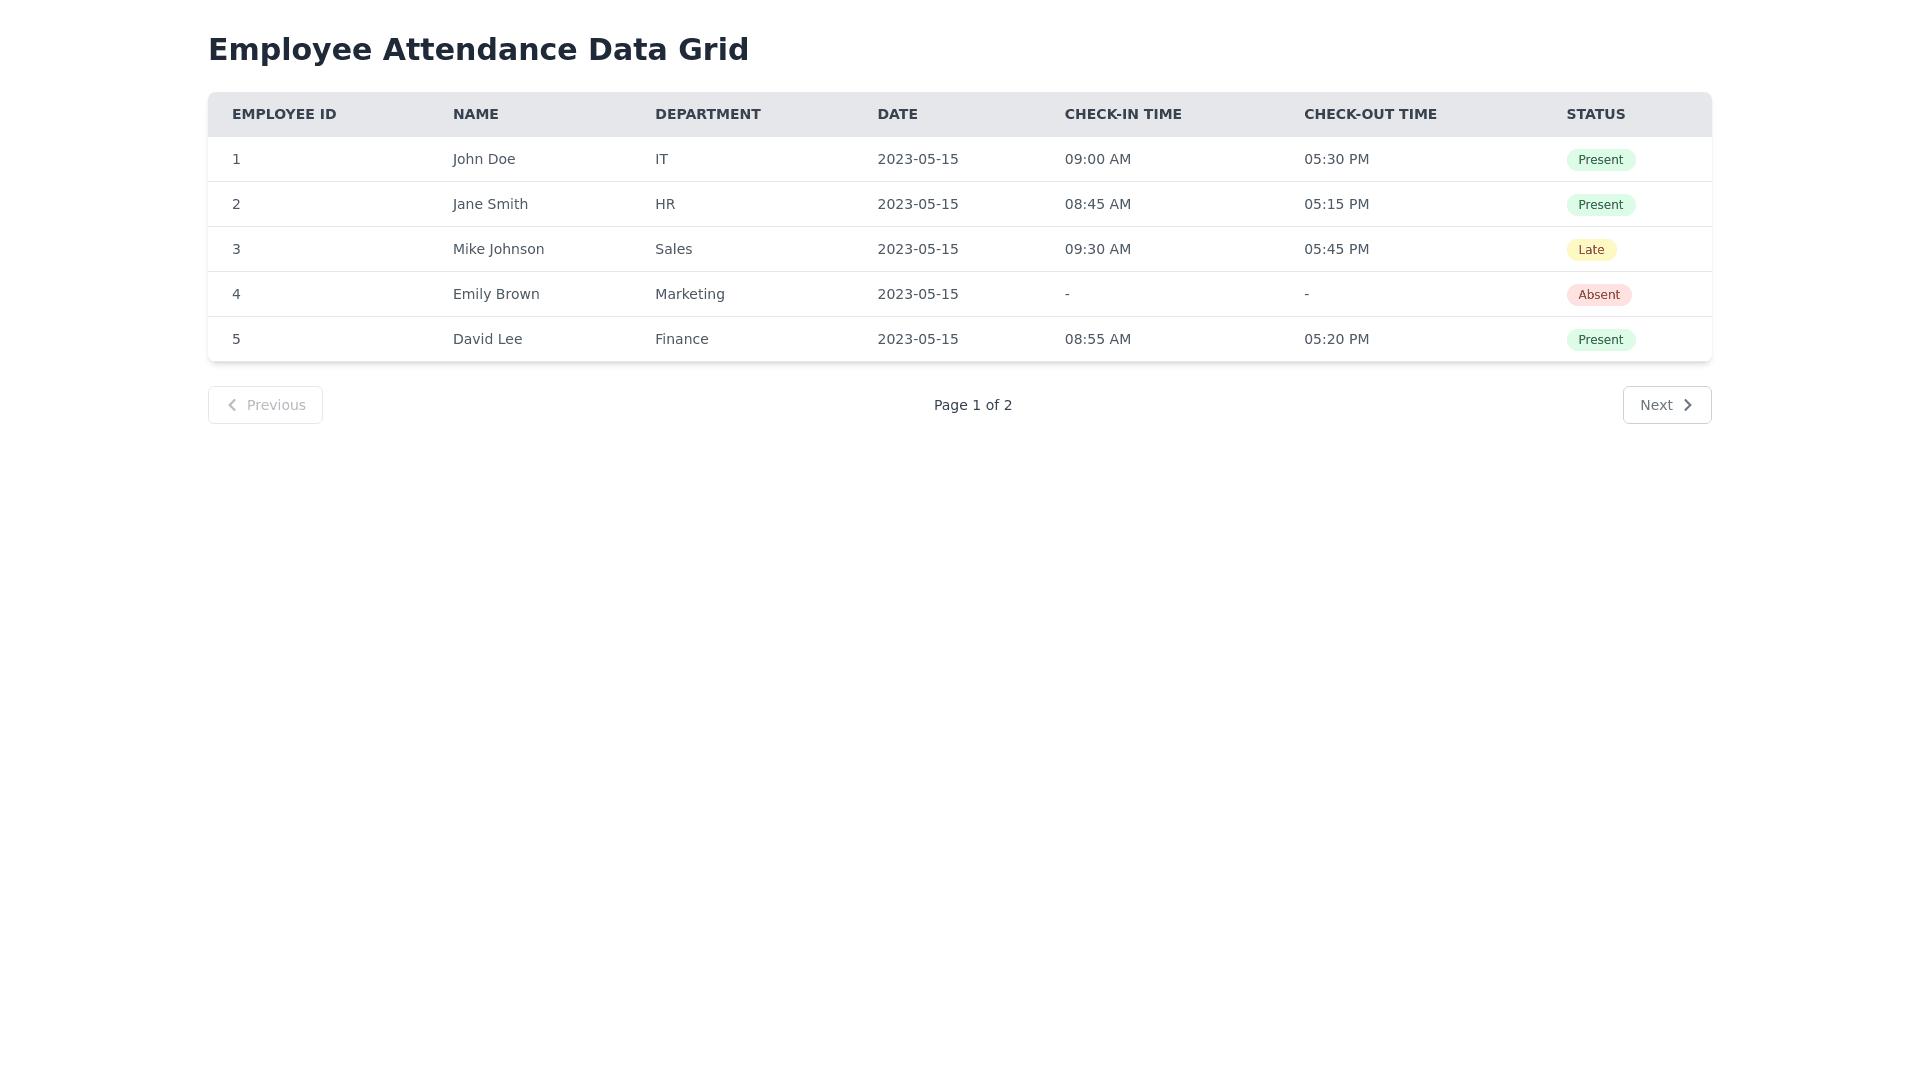This screenshot has height=1080, width=1920.
Task: Click the Date column header
Action: pos(897,114)
